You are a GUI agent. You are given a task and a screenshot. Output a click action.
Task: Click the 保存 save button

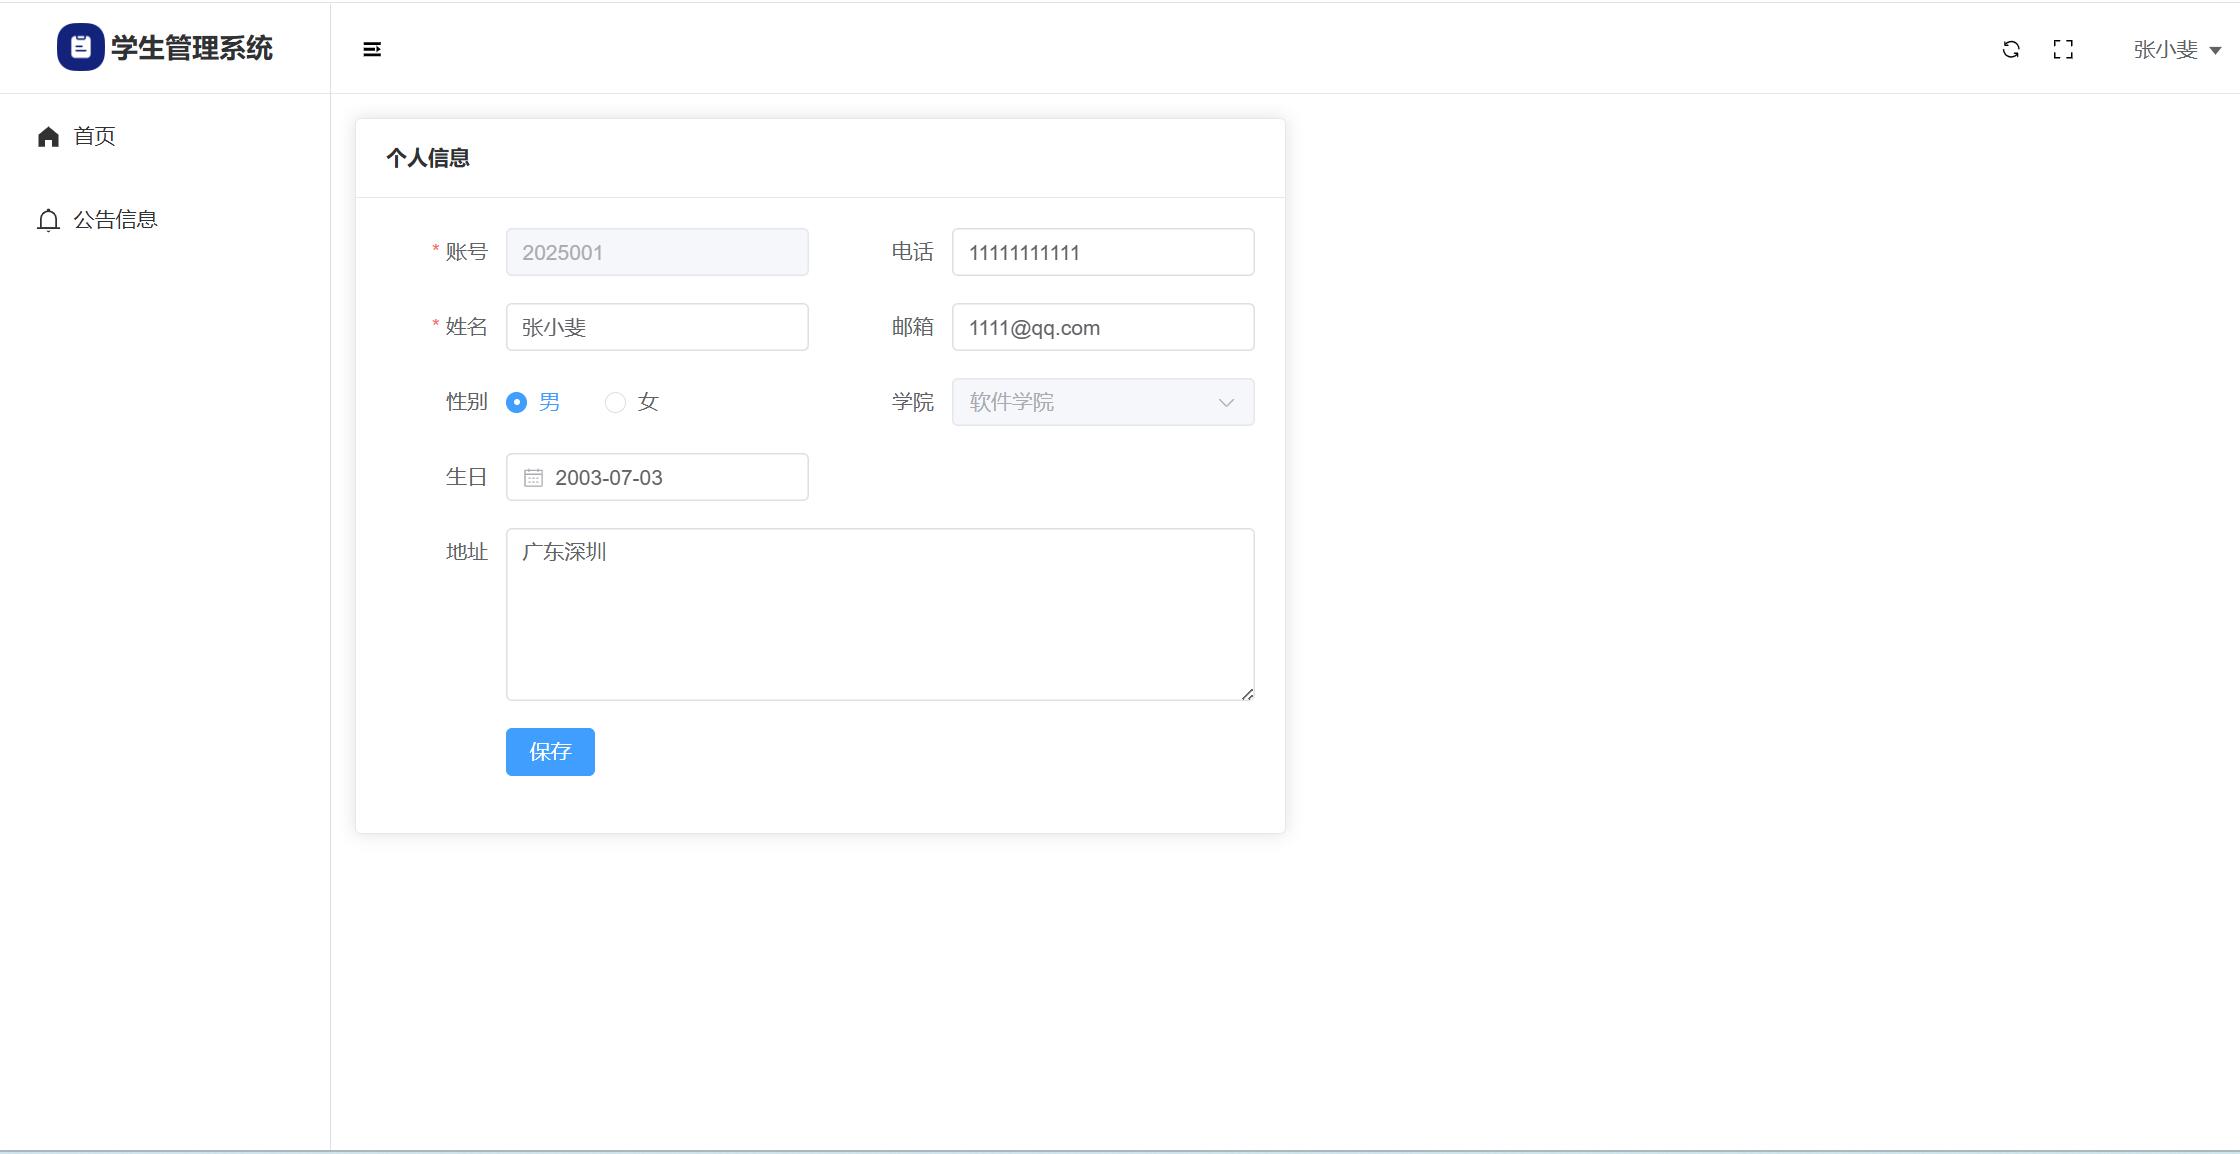tap(550, 751)
